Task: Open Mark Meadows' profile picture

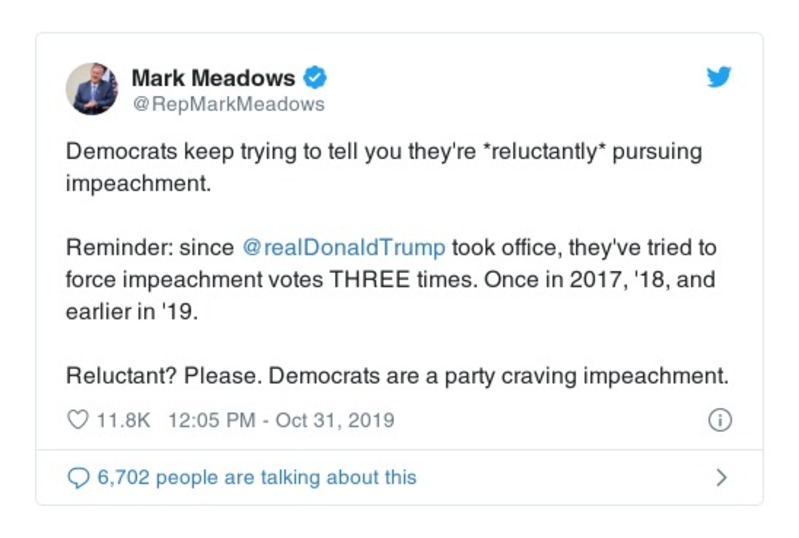Action: pos(92,89)
